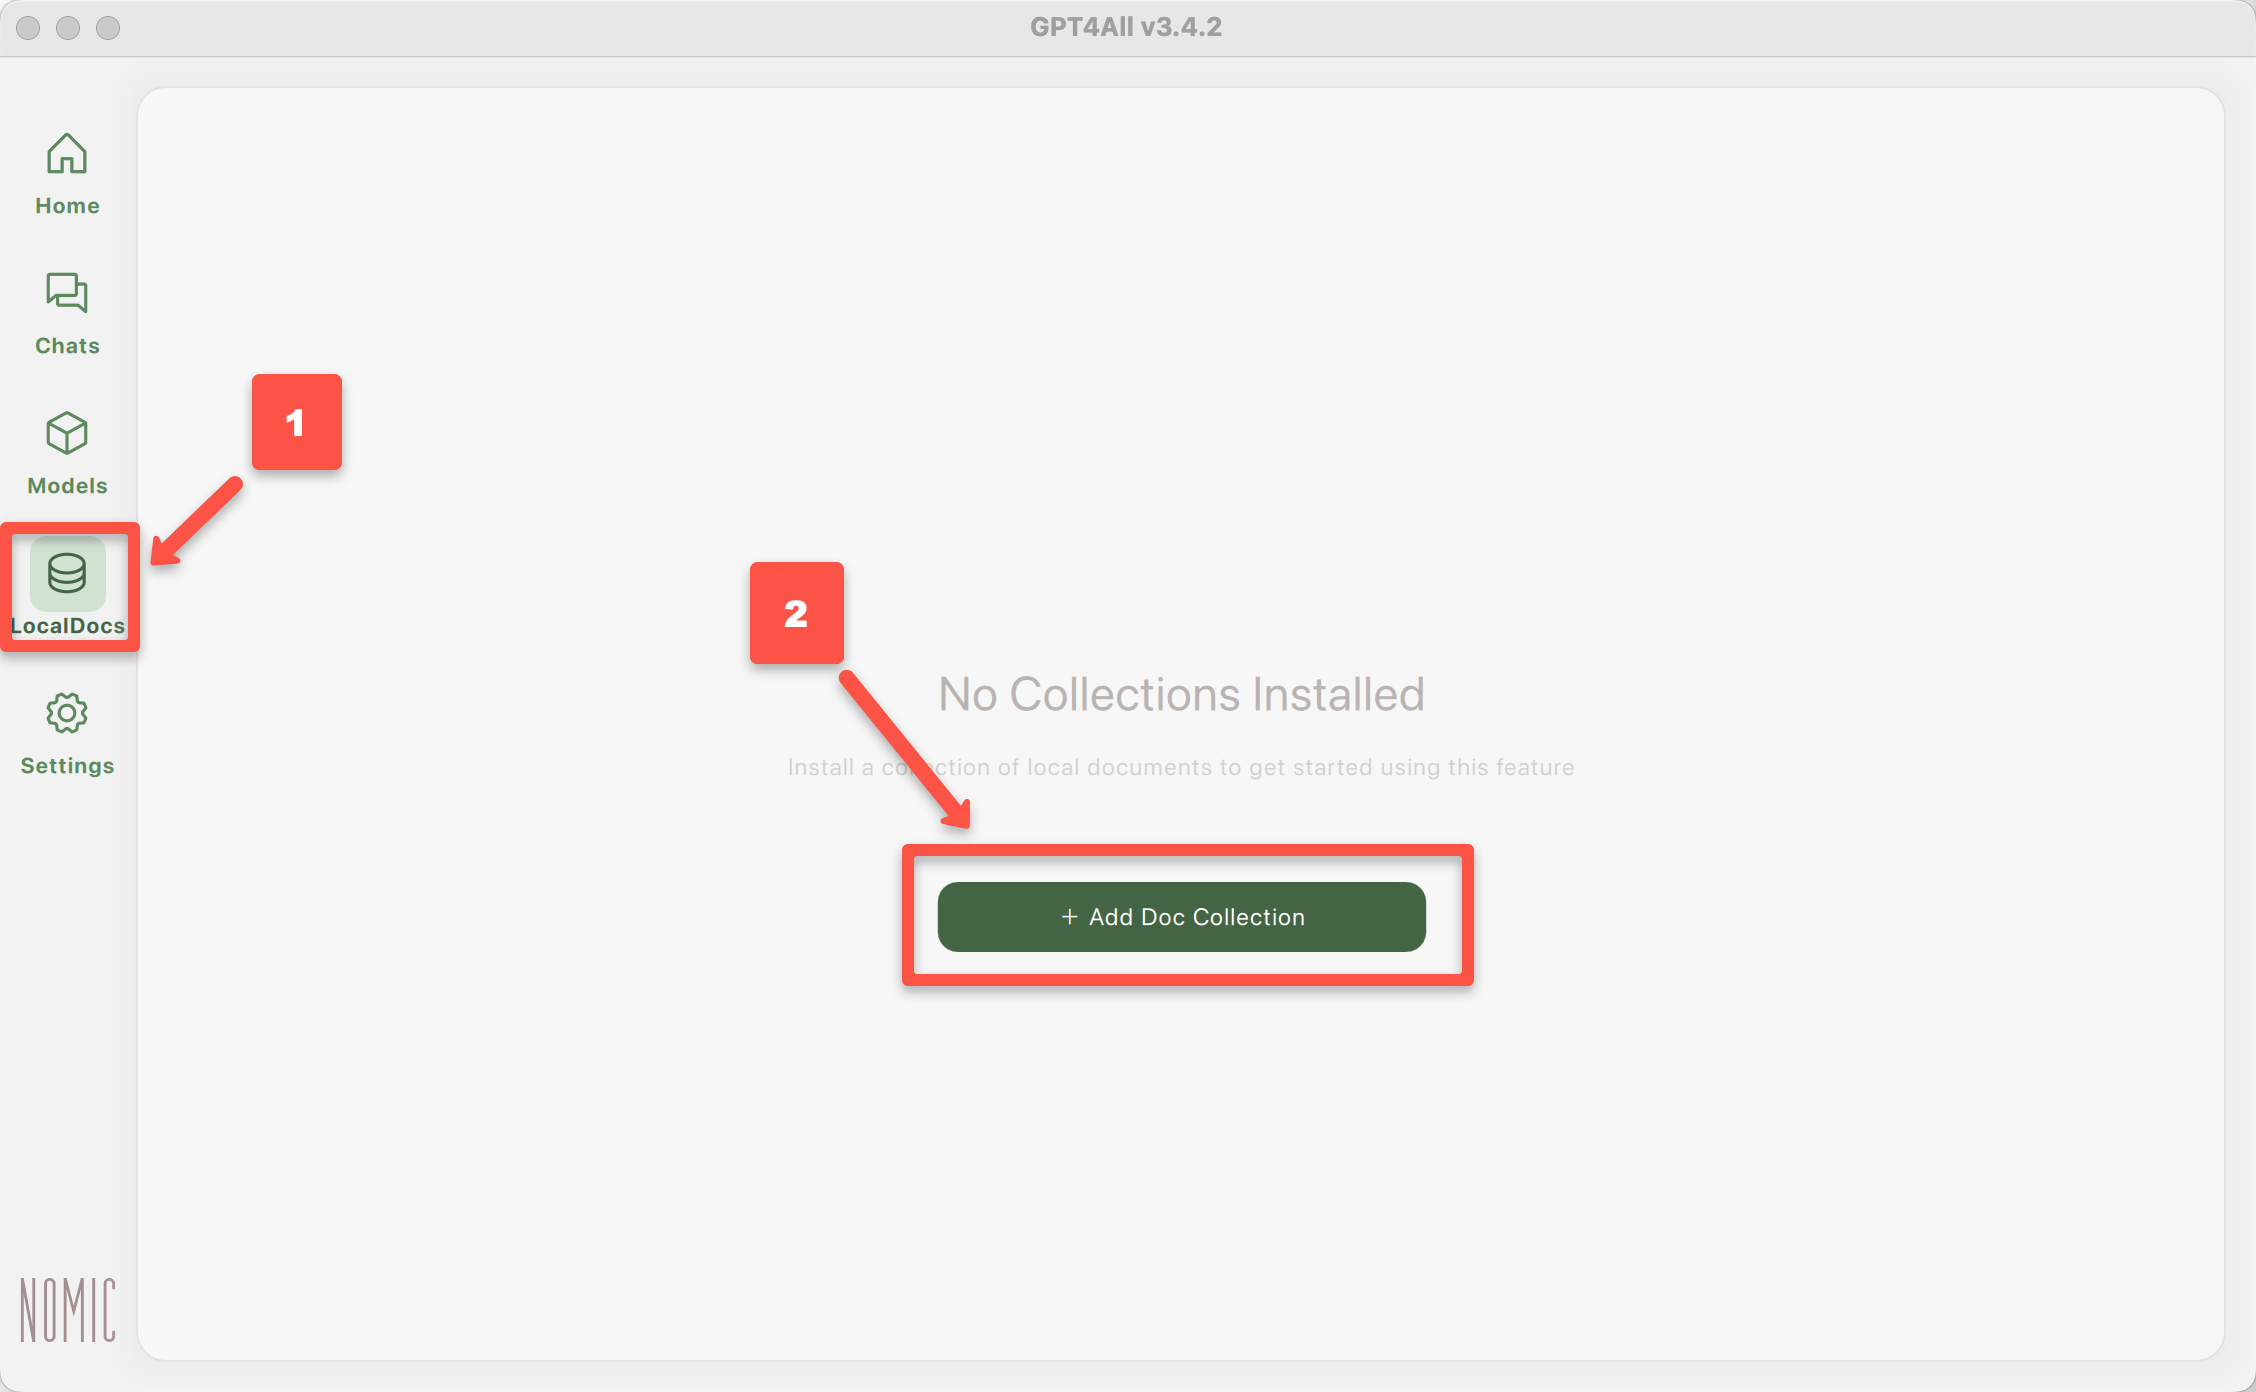Open the Home view from sidebar

67,174
